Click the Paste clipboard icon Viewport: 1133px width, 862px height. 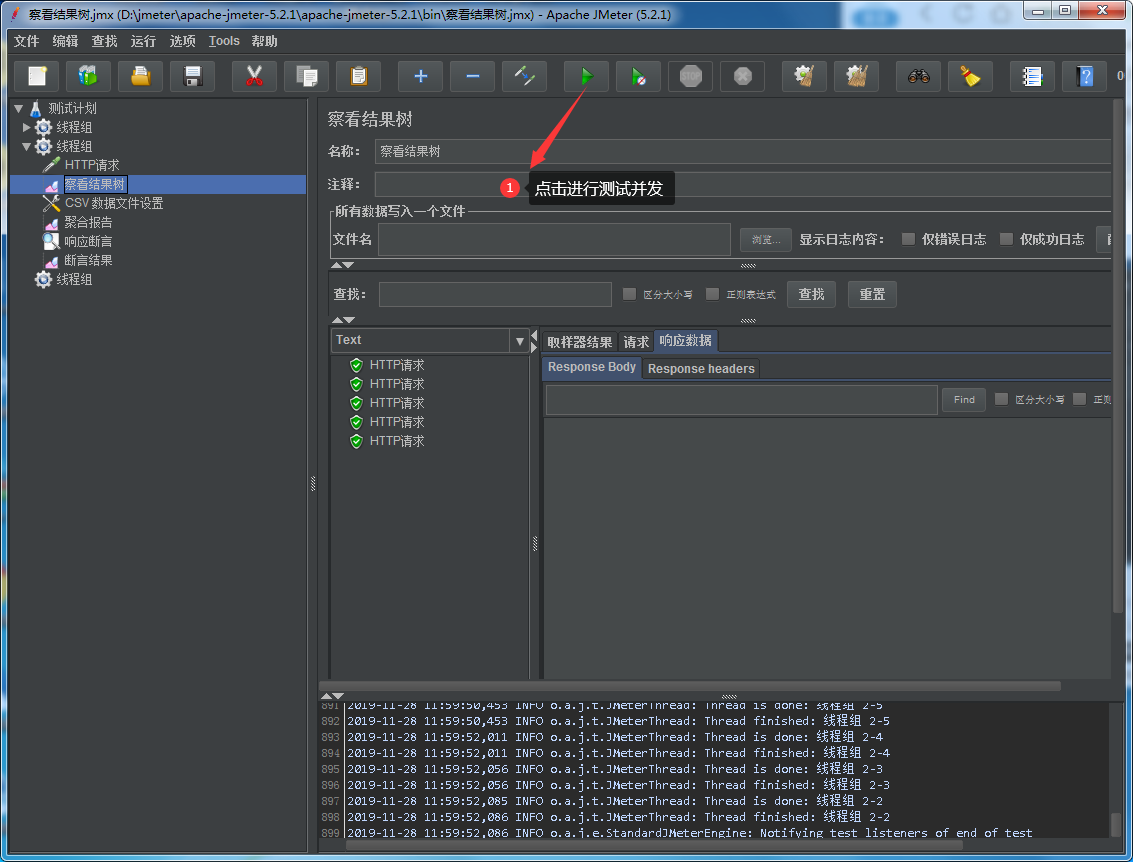(358, 77)
